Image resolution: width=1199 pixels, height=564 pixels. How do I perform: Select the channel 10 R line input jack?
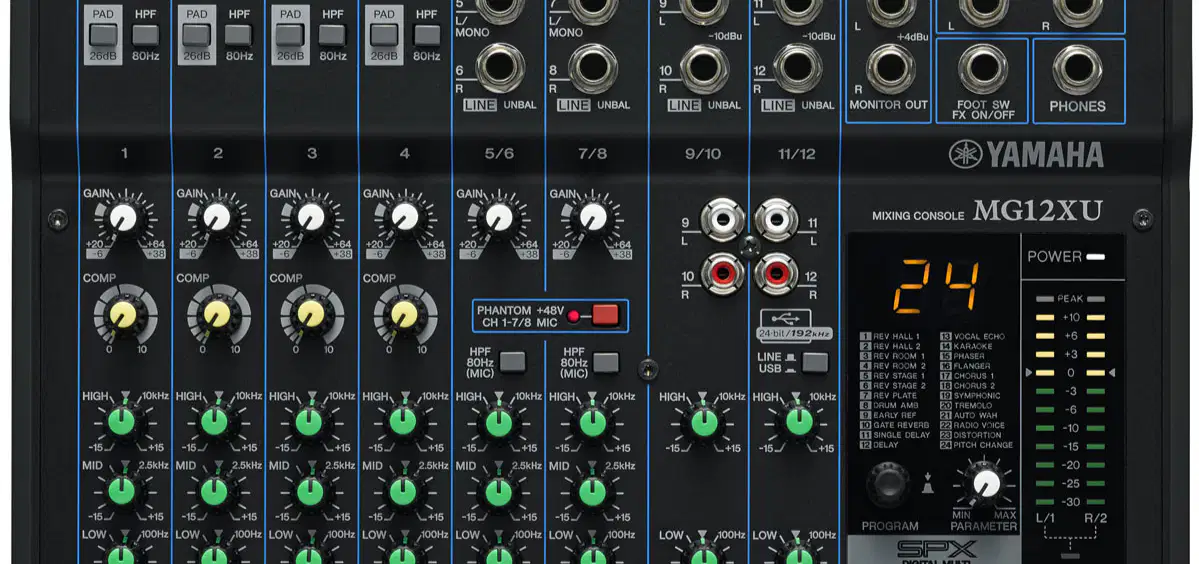coord(704,68)
